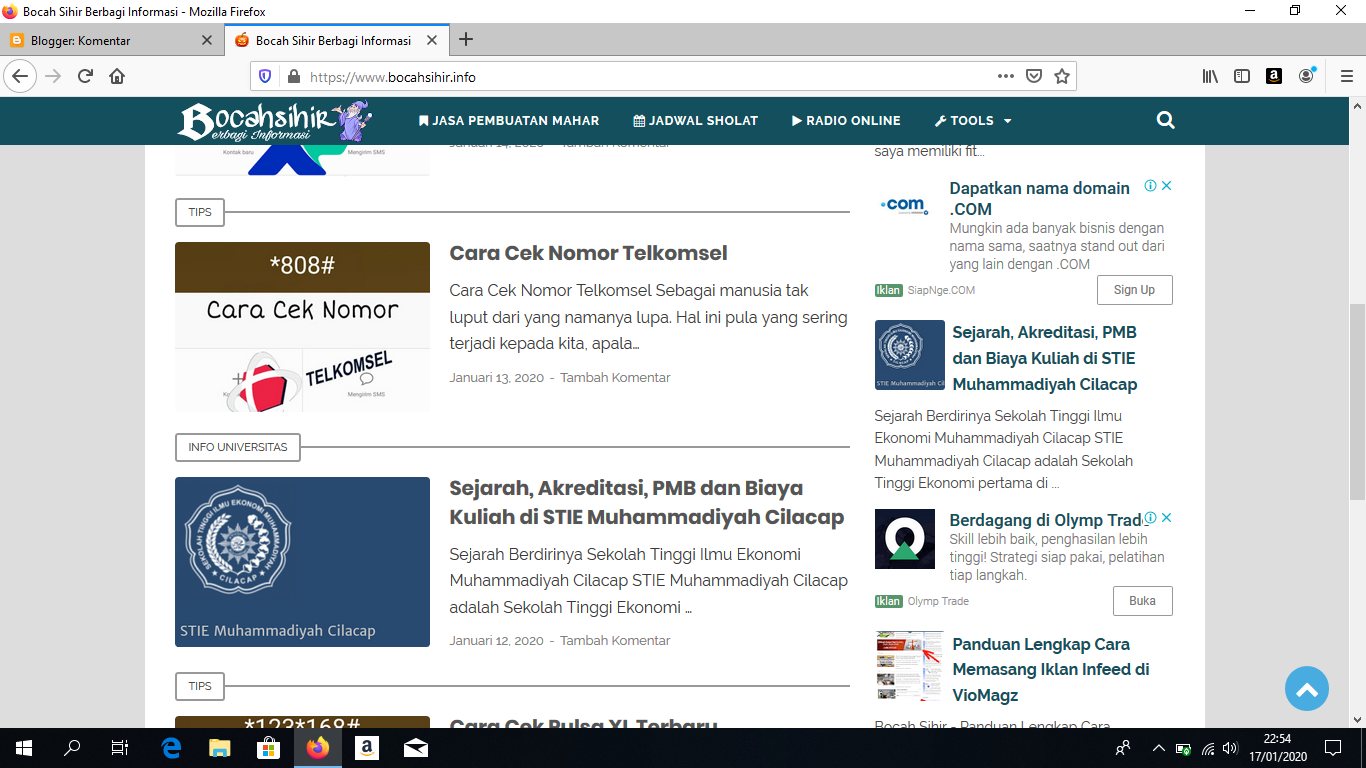Screen dimensions: 1366x768
Task: Open Windows taskbar search
Action: point(72,747)
